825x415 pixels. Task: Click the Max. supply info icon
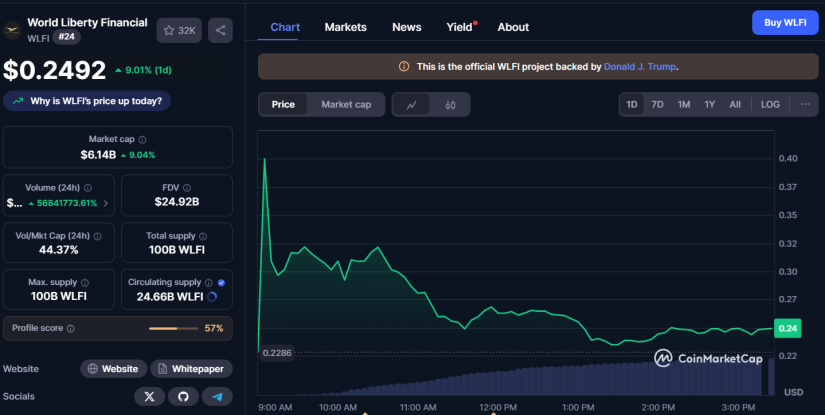pos(85,283)
